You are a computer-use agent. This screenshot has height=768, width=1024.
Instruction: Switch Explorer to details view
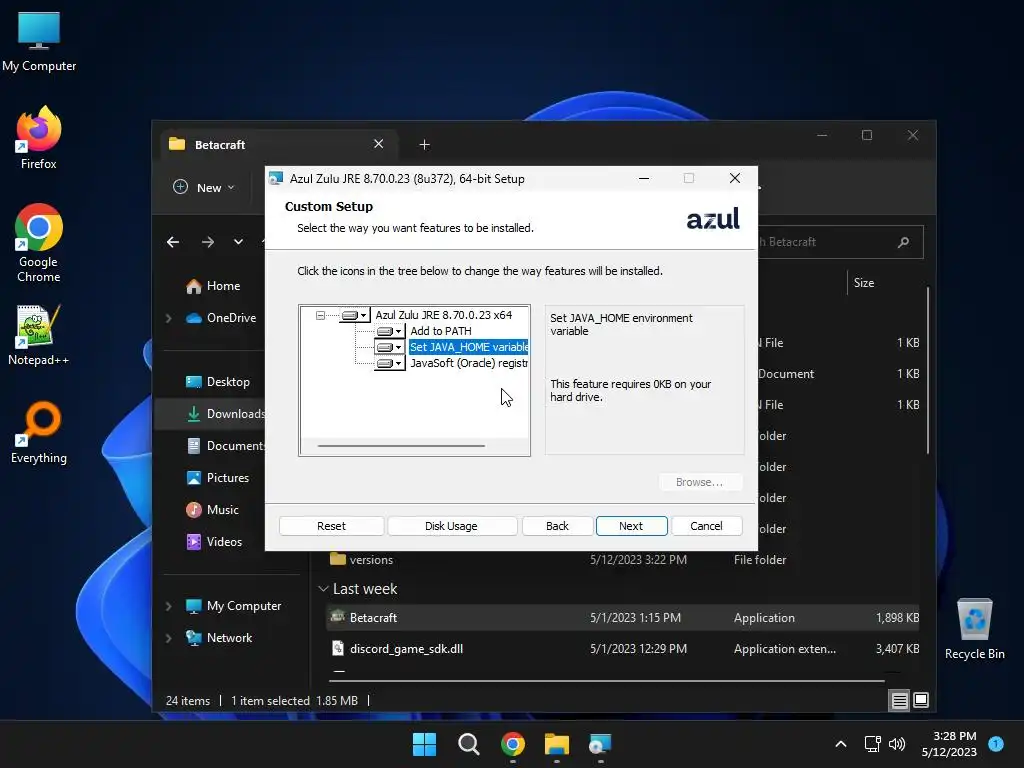(899, 701)
